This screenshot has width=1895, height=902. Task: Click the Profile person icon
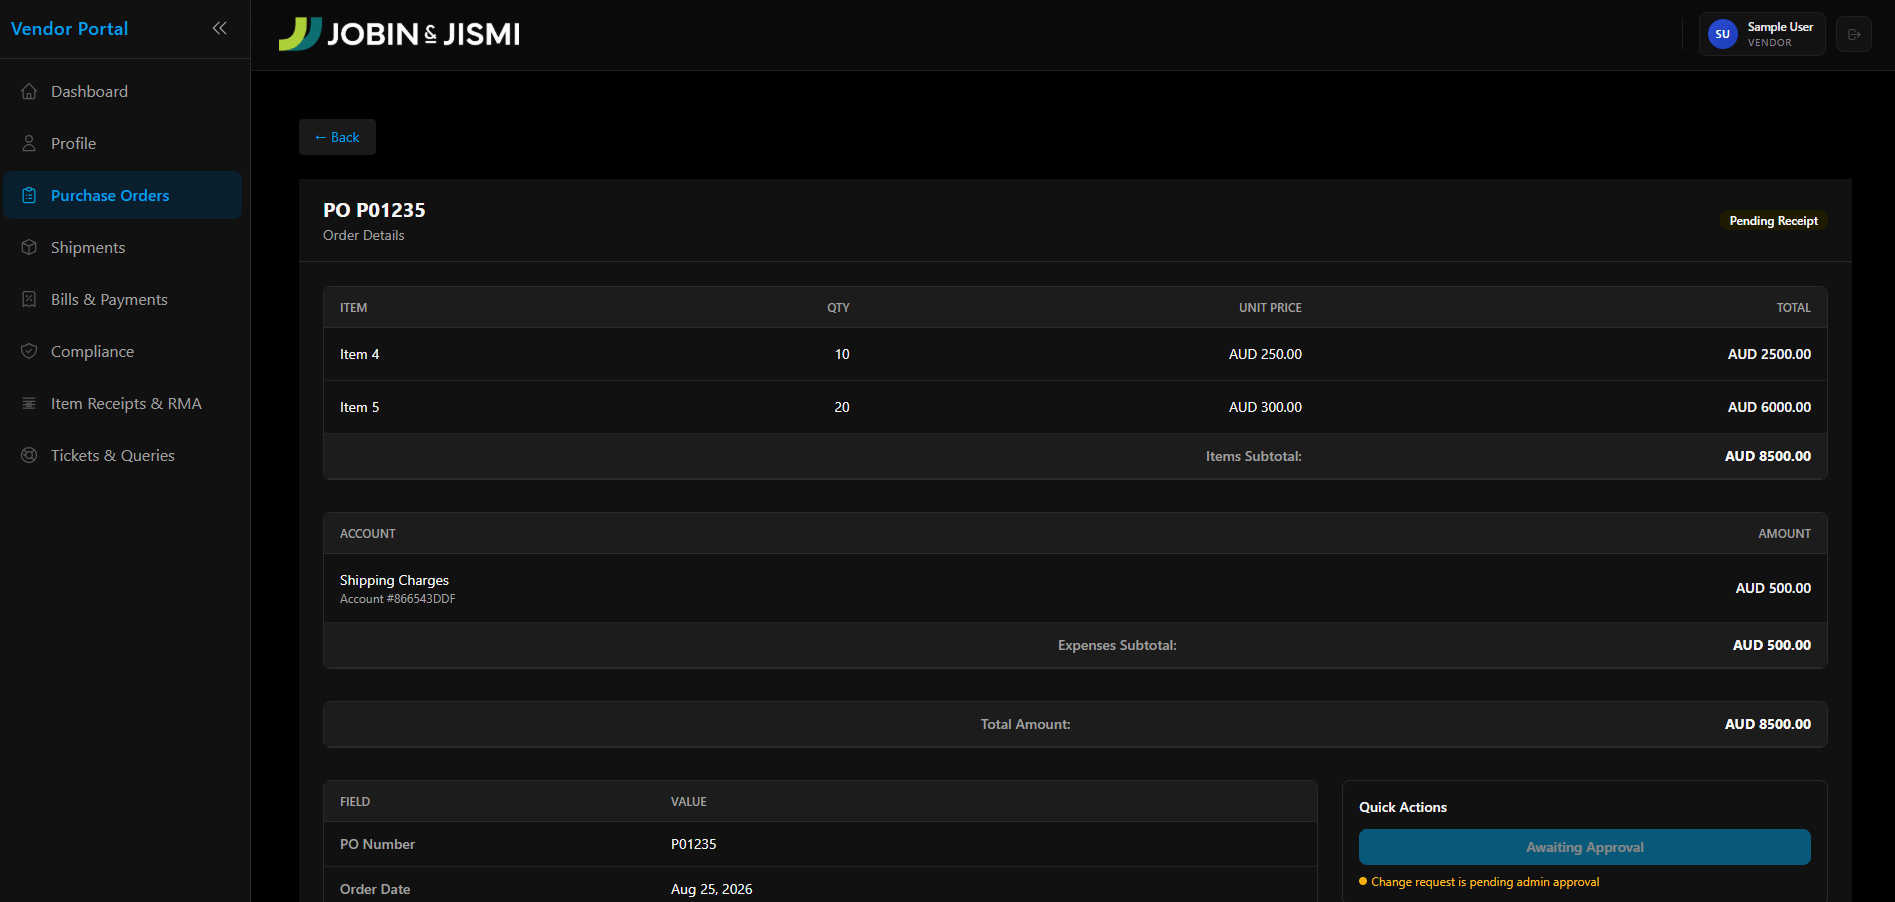[x=29, y=143]
